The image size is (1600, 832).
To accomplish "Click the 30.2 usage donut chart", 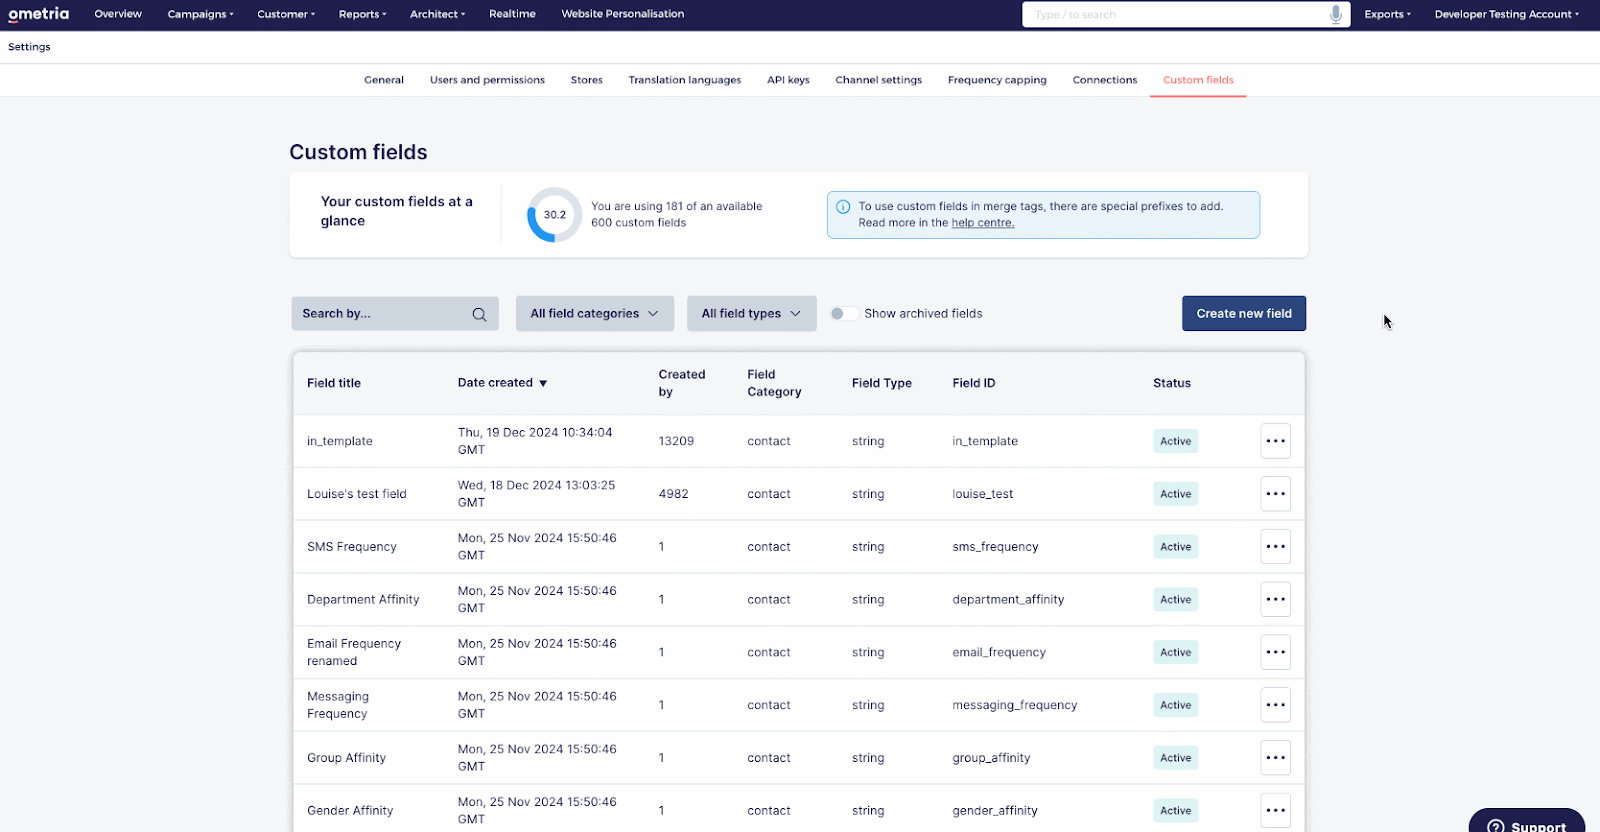I will [x=554, y=215].
